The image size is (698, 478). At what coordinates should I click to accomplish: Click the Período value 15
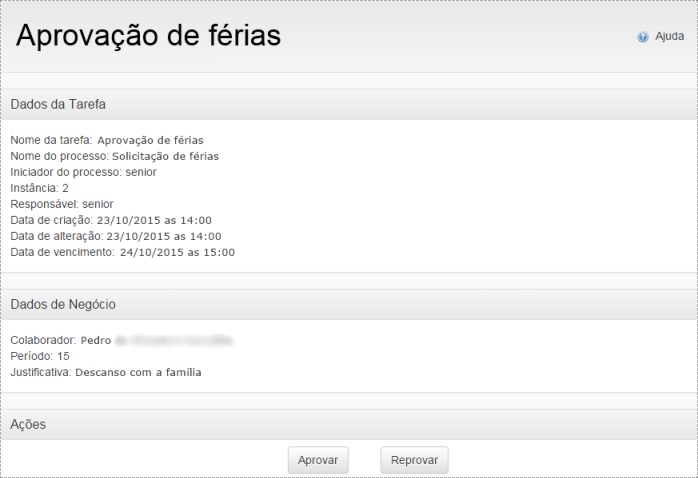63,356
